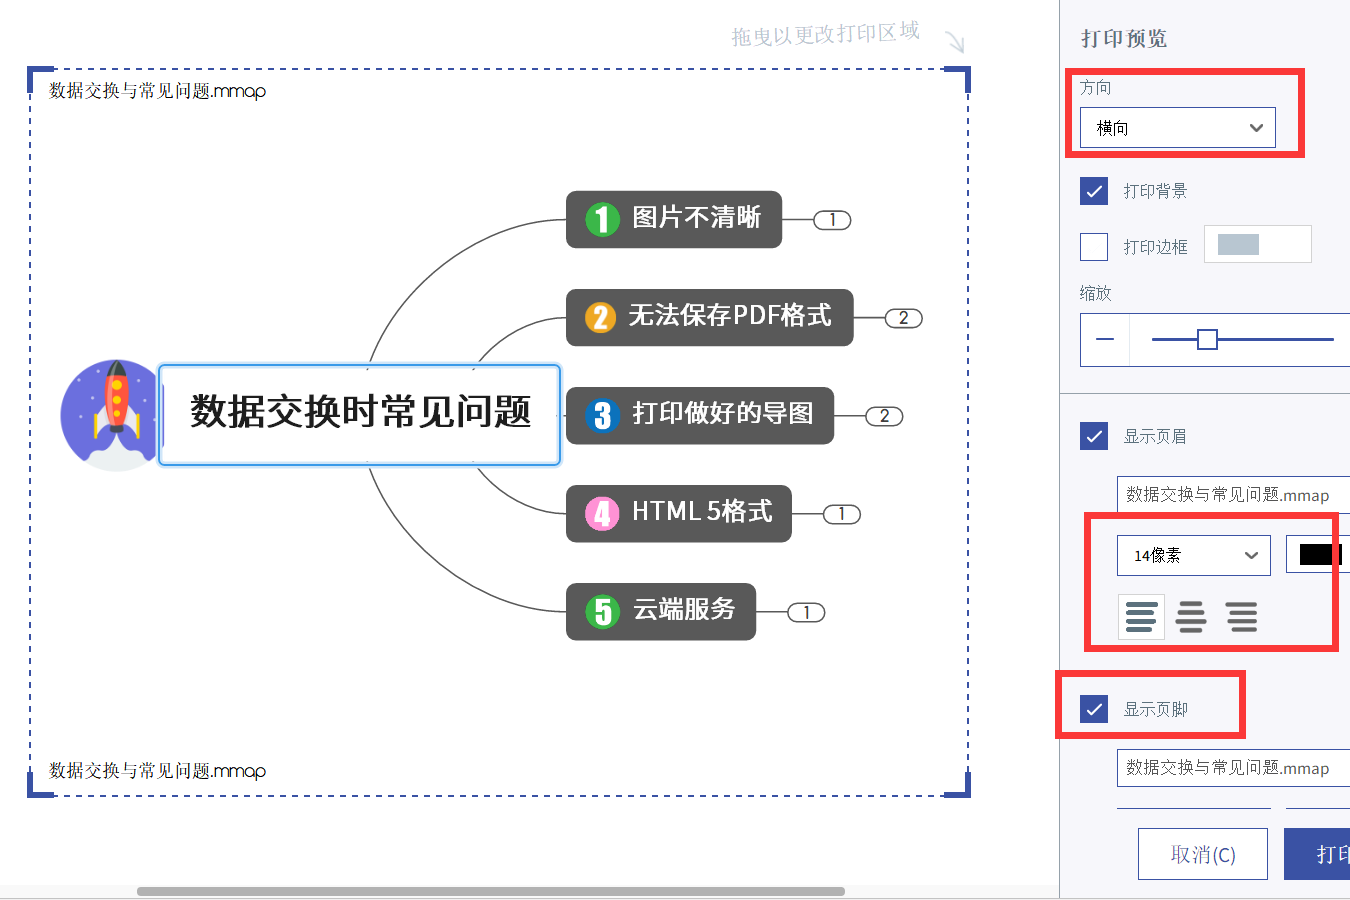Click the zoom slider handle
This screenshot has height=900, width=1350.
(x=1207, y=340)
